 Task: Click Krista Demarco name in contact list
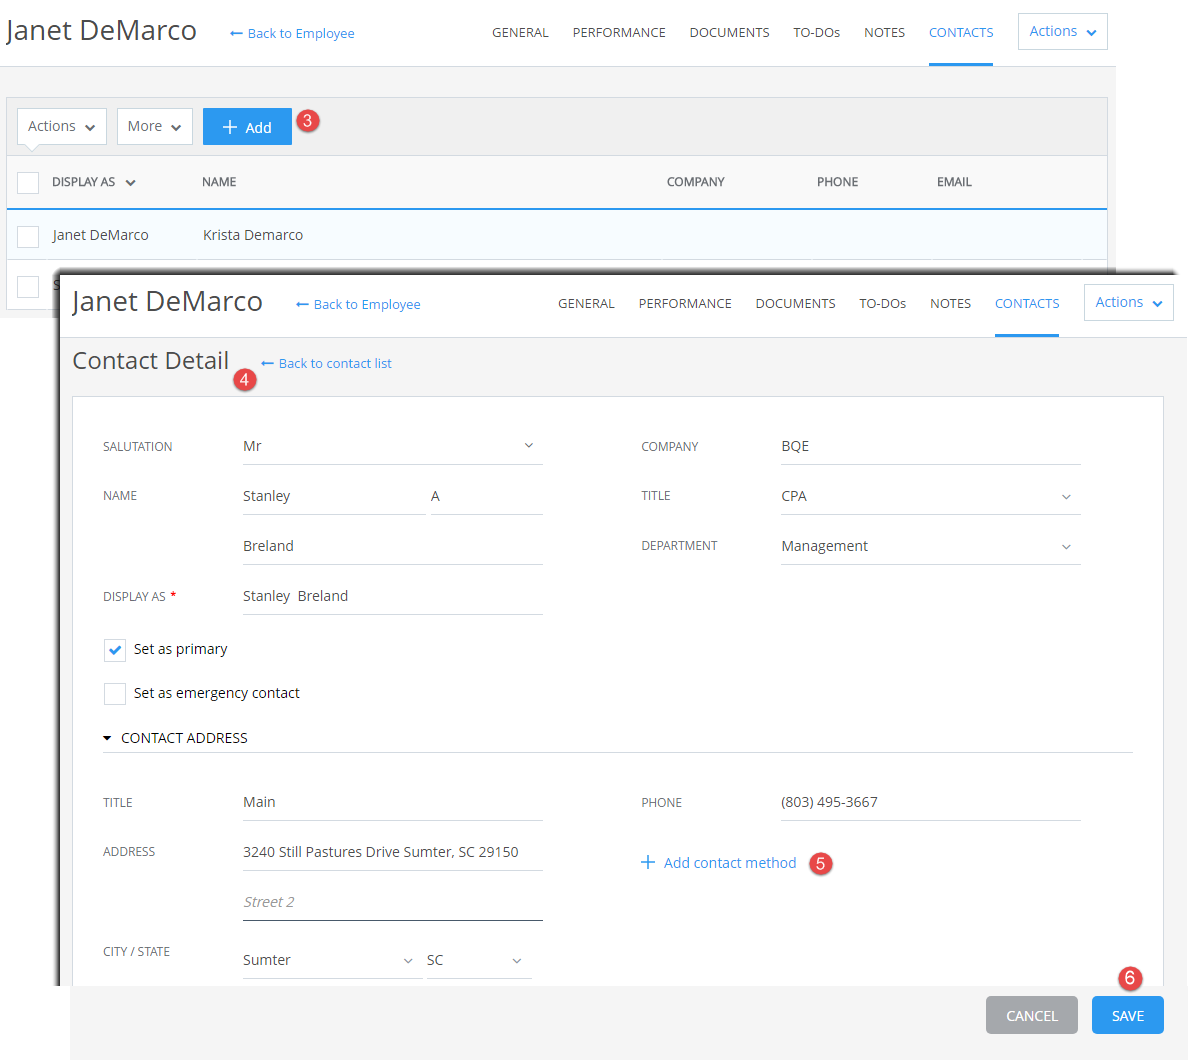pos(253,235)
